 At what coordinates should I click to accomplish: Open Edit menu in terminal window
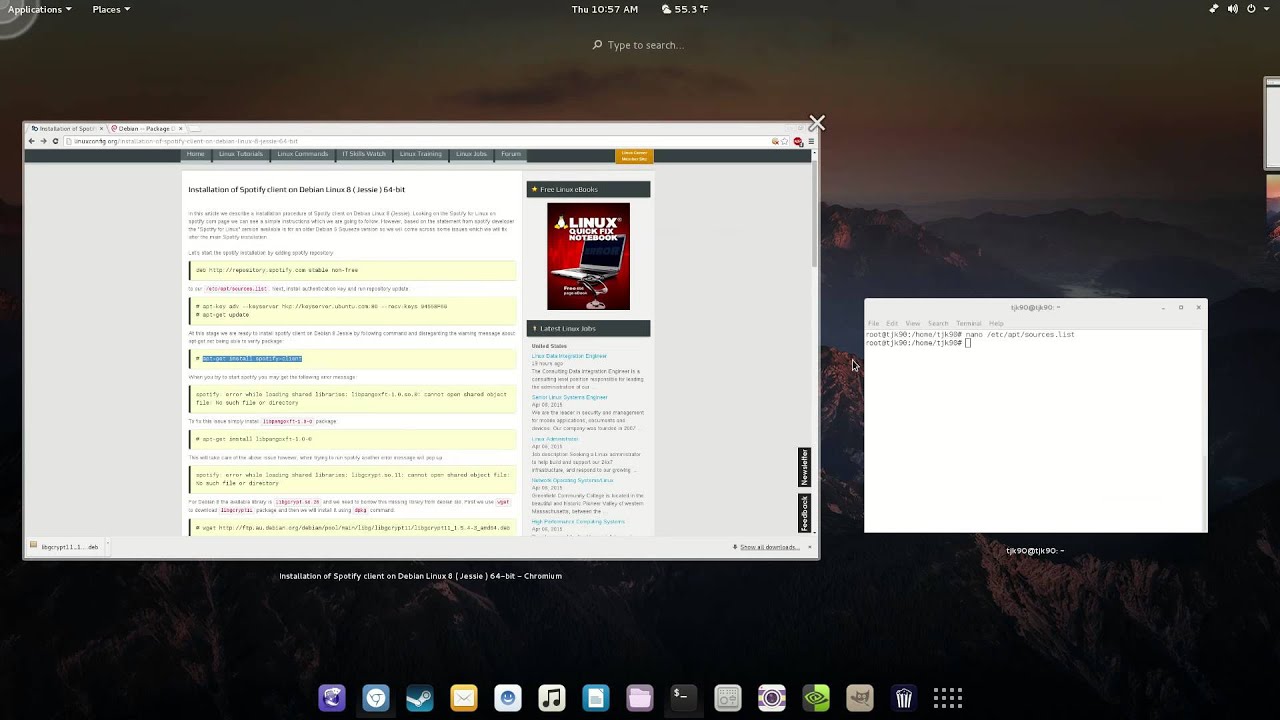point(892,323)
